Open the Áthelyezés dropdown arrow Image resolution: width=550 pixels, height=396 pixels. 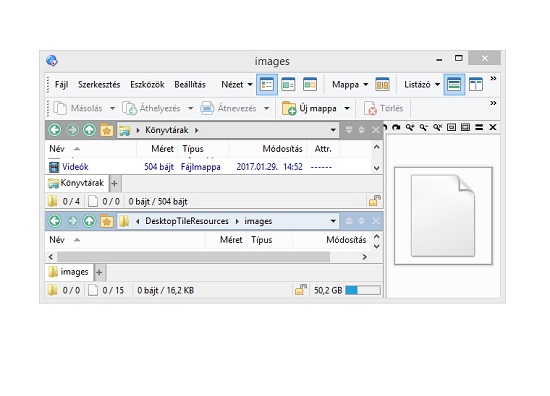point(190,108)
